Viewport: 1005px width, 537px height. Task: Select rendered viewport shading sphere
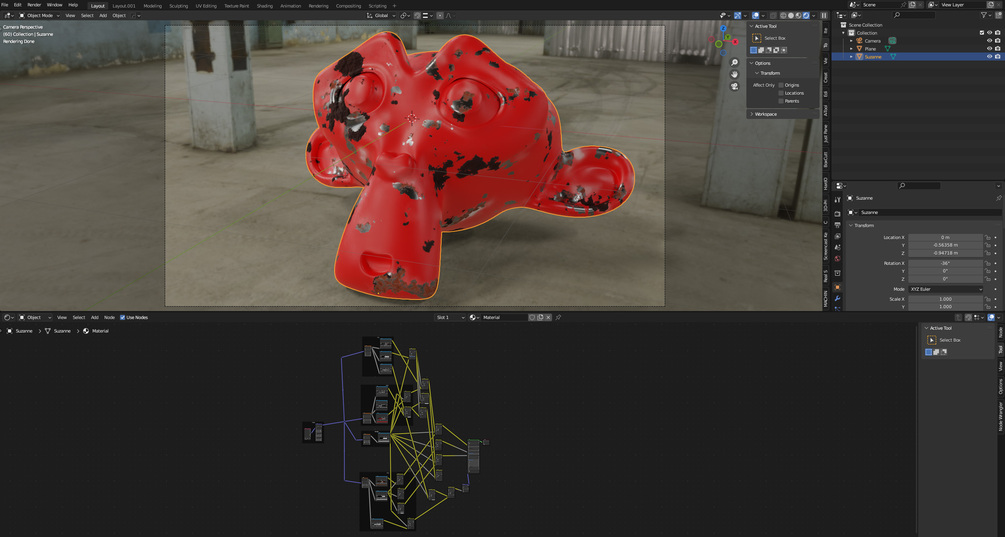pyautogui.click(x=806, y=15)
